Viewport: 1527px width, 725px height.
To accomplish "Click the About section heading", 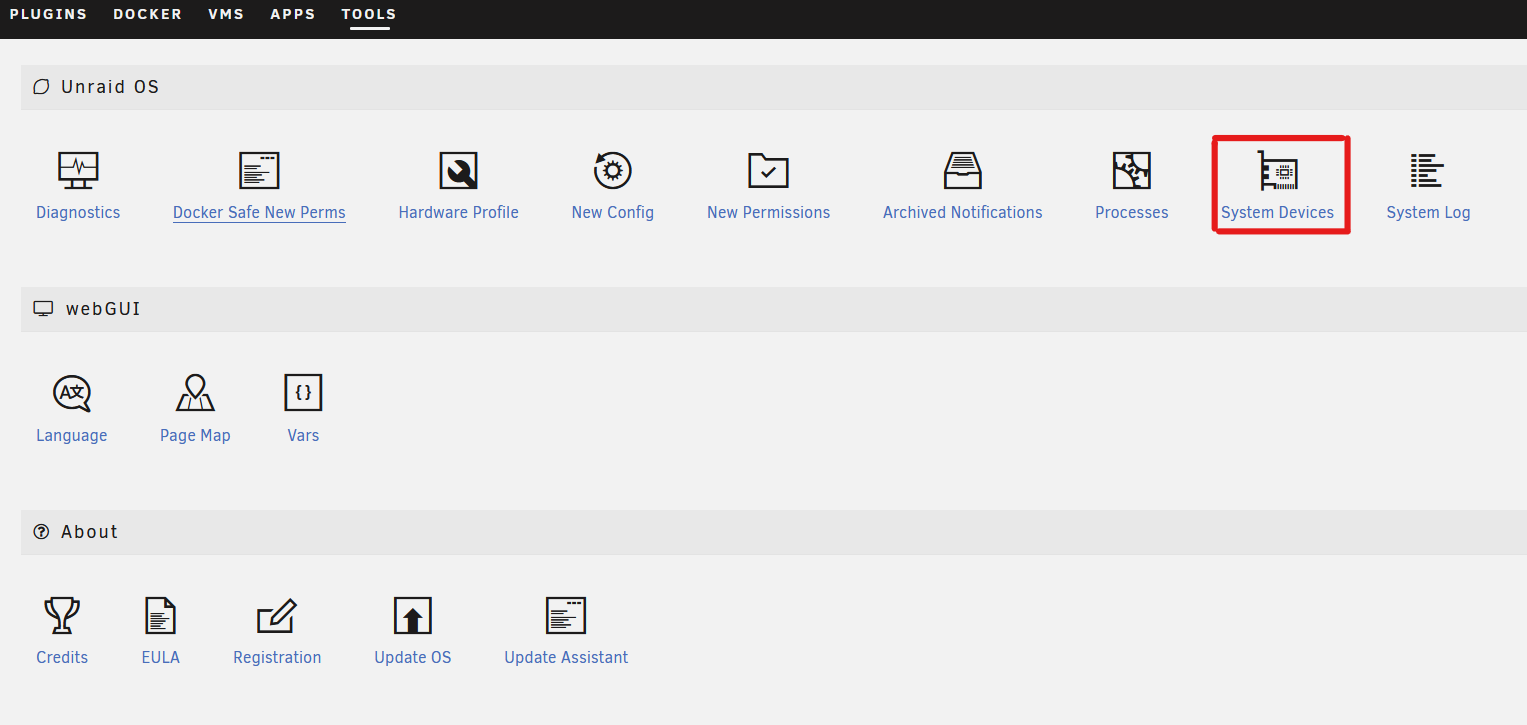I will point(89,532).
